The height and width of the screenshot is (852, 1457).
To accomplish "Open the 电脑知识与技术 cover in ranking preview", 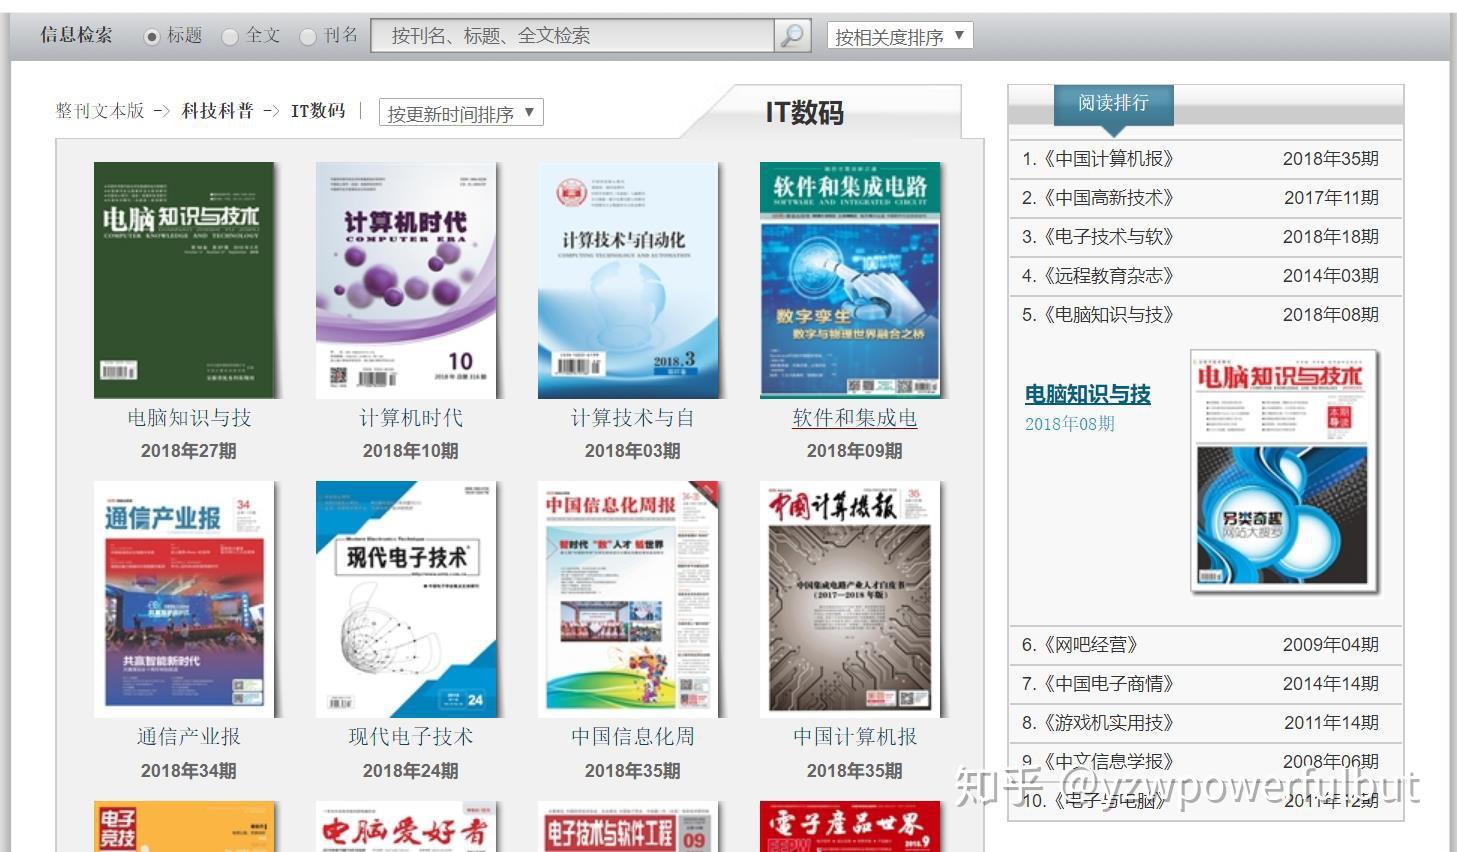I will [x=1284, y=471].
